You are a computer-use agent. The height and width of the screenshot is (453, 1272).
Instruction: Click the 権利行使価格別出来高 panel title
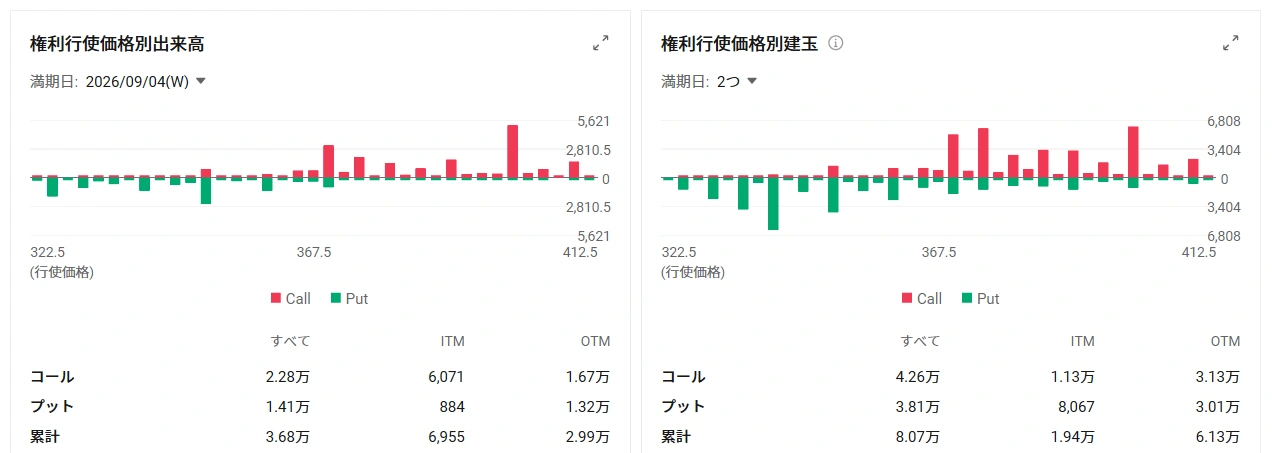(x=118, y=44)
